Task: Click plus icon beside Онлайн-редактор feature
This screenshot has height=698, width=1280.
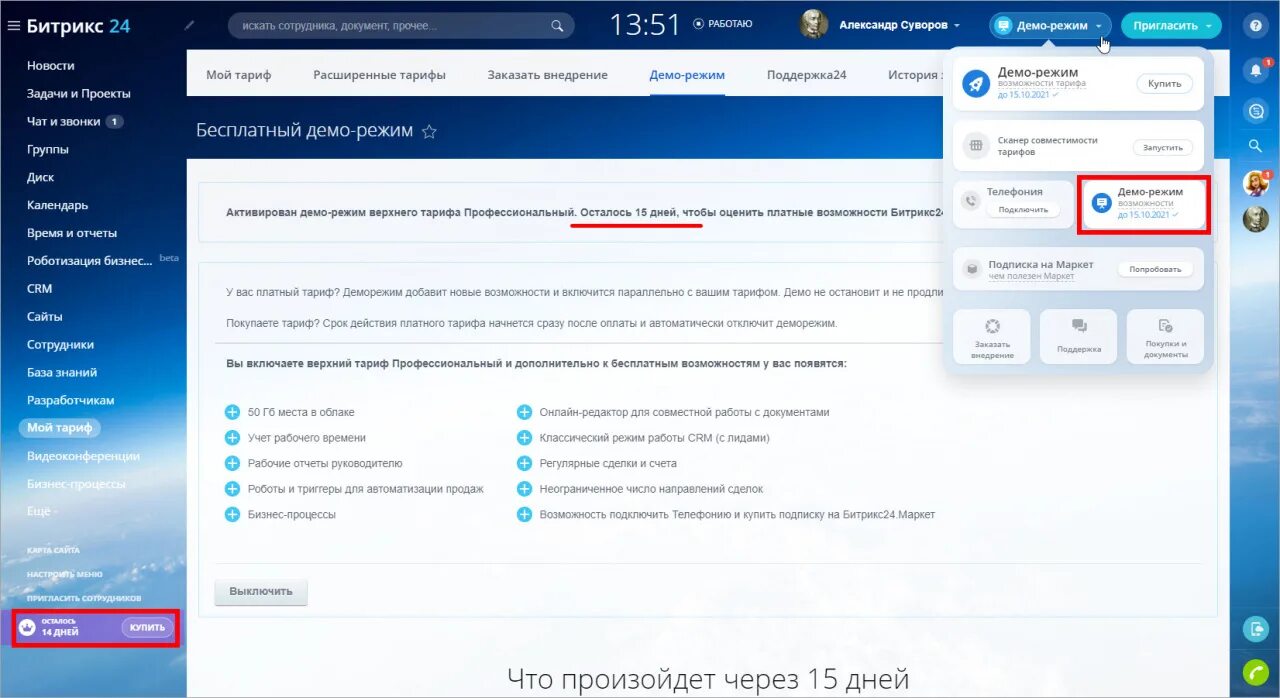Action: tap(524, 412)
